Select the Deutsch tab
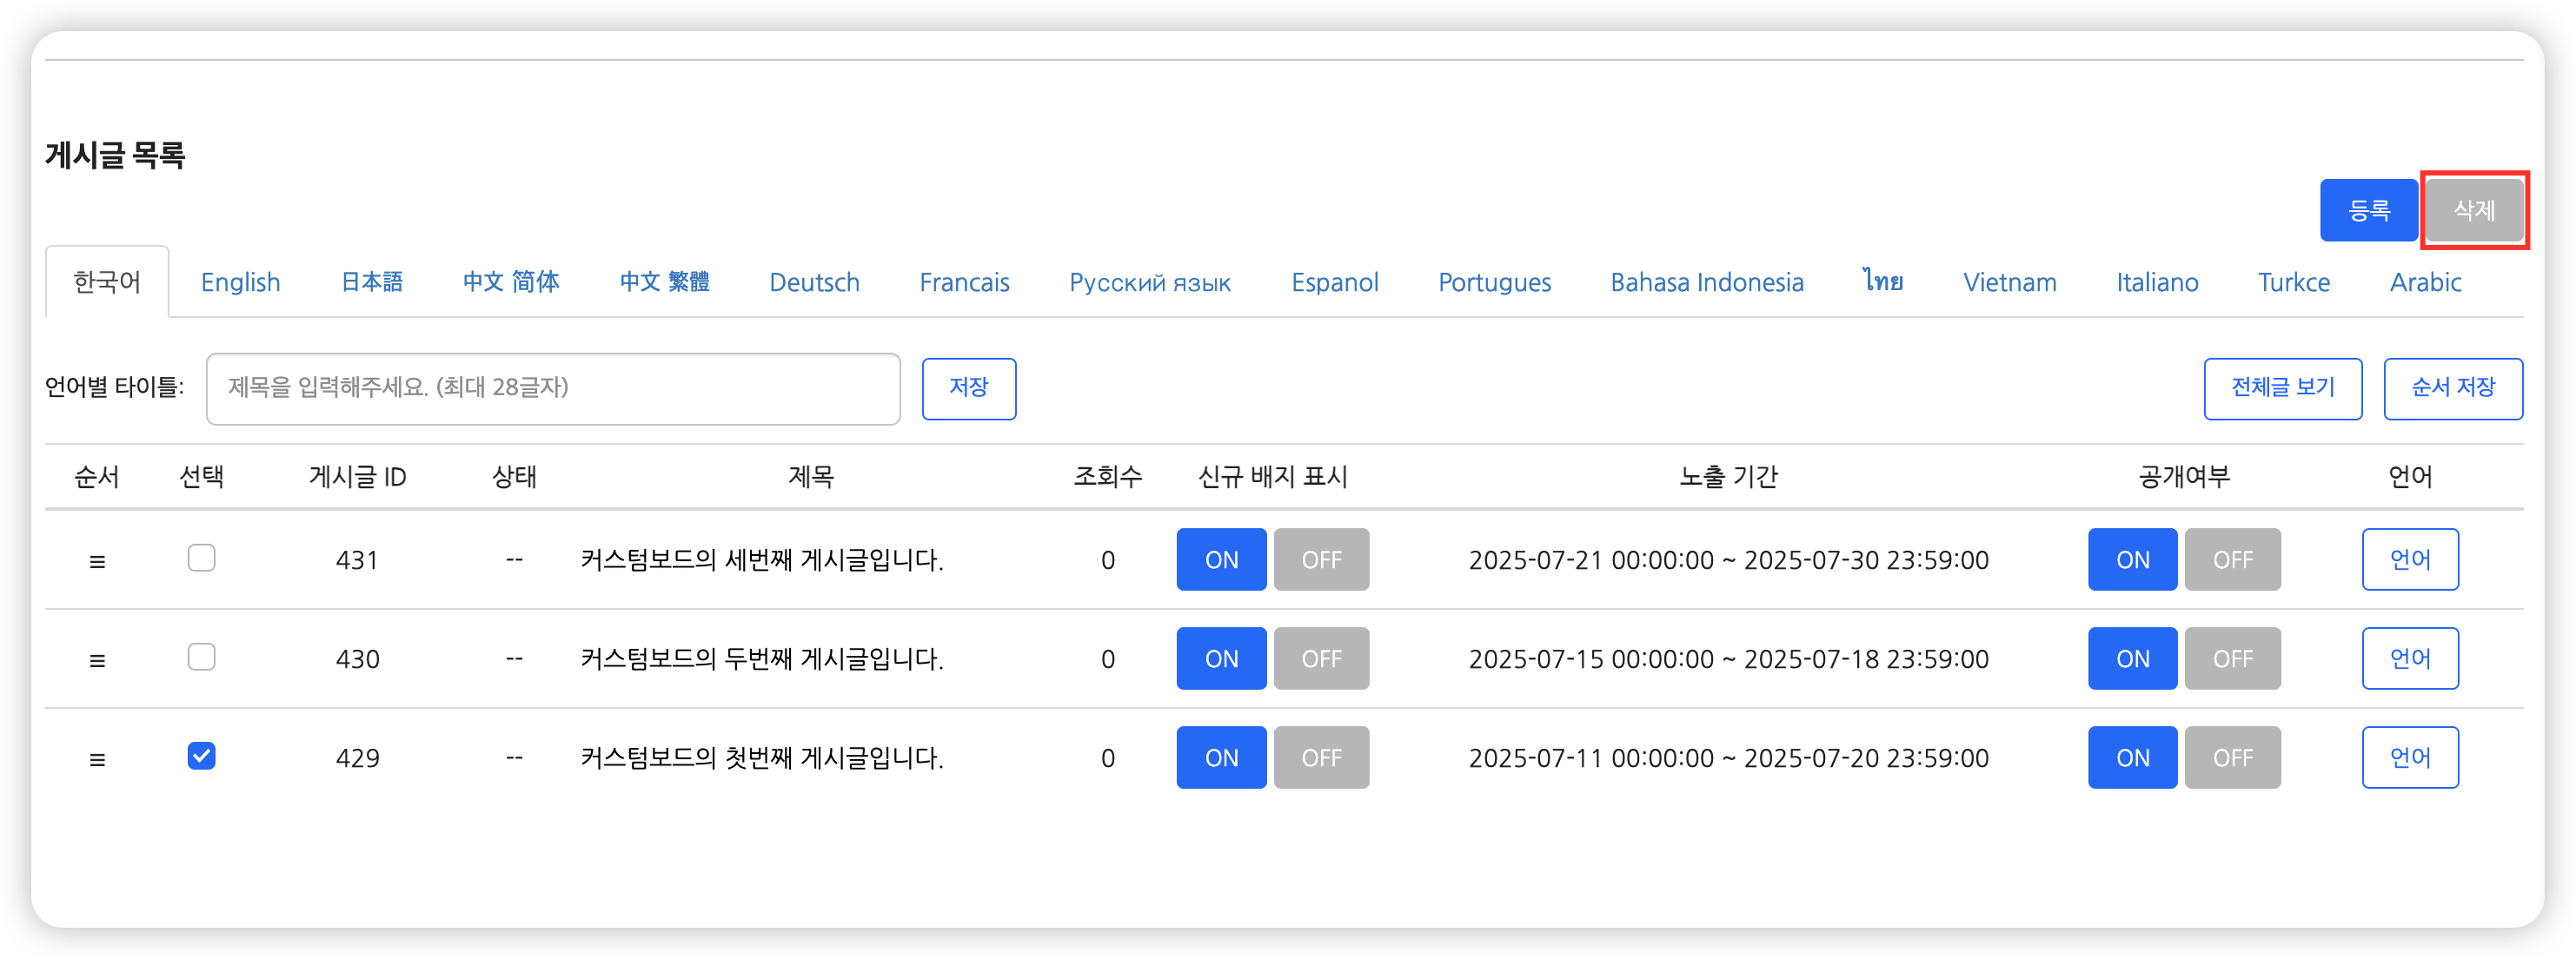 [x=814, y=283]
